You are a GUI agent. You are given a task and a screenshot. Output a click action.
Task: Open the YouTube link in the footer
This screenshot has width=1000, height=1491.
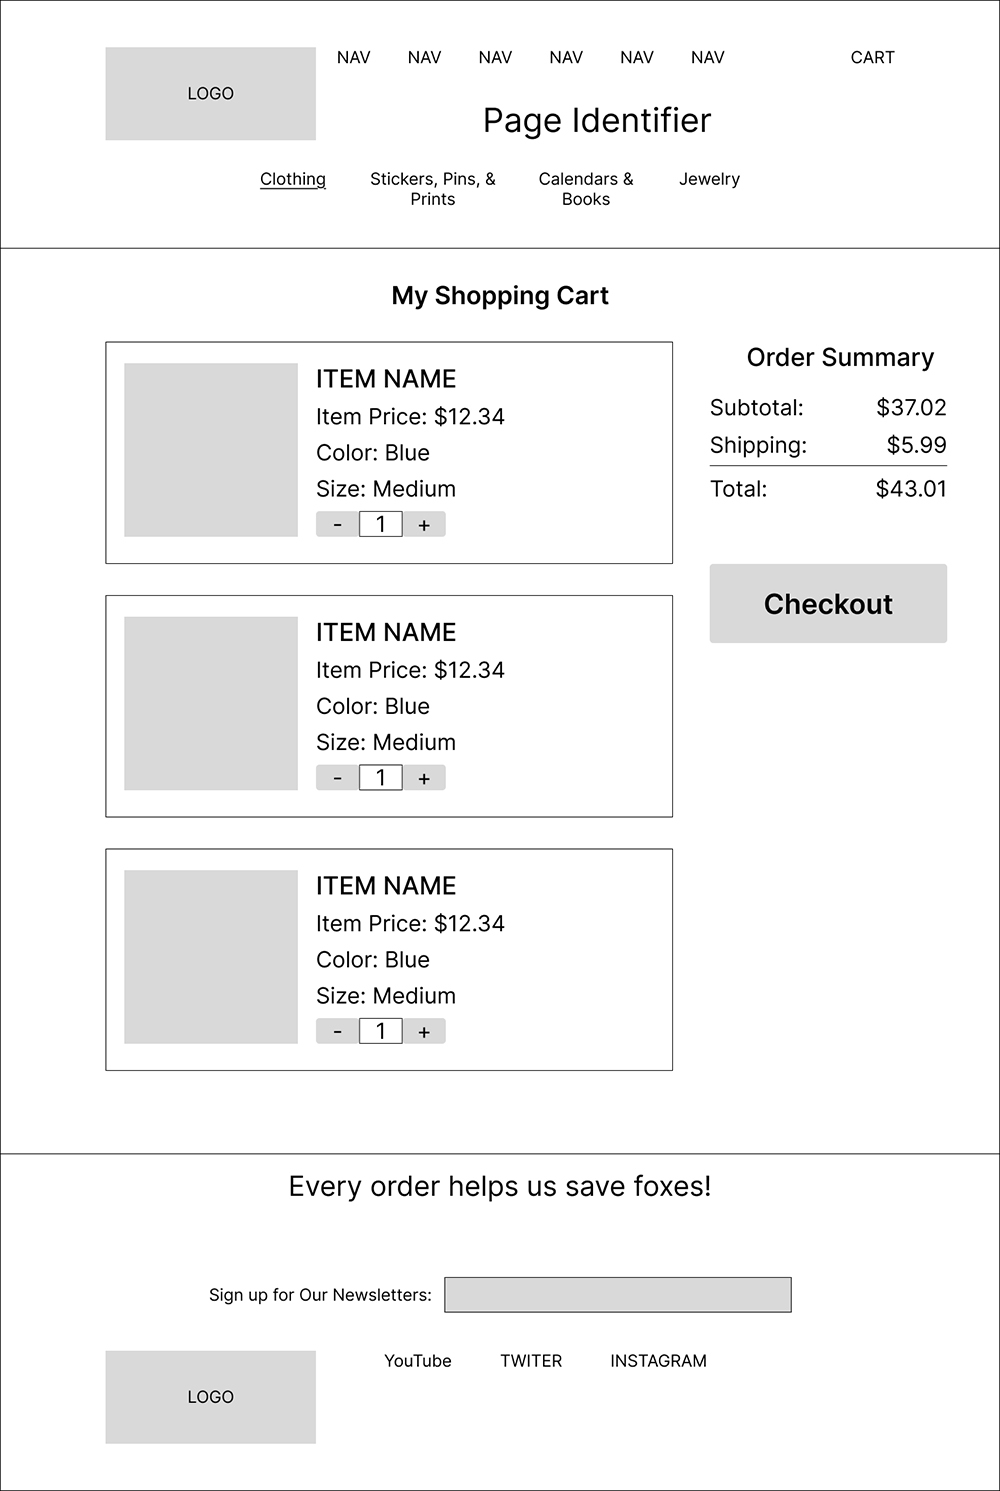coord(417,1361)
